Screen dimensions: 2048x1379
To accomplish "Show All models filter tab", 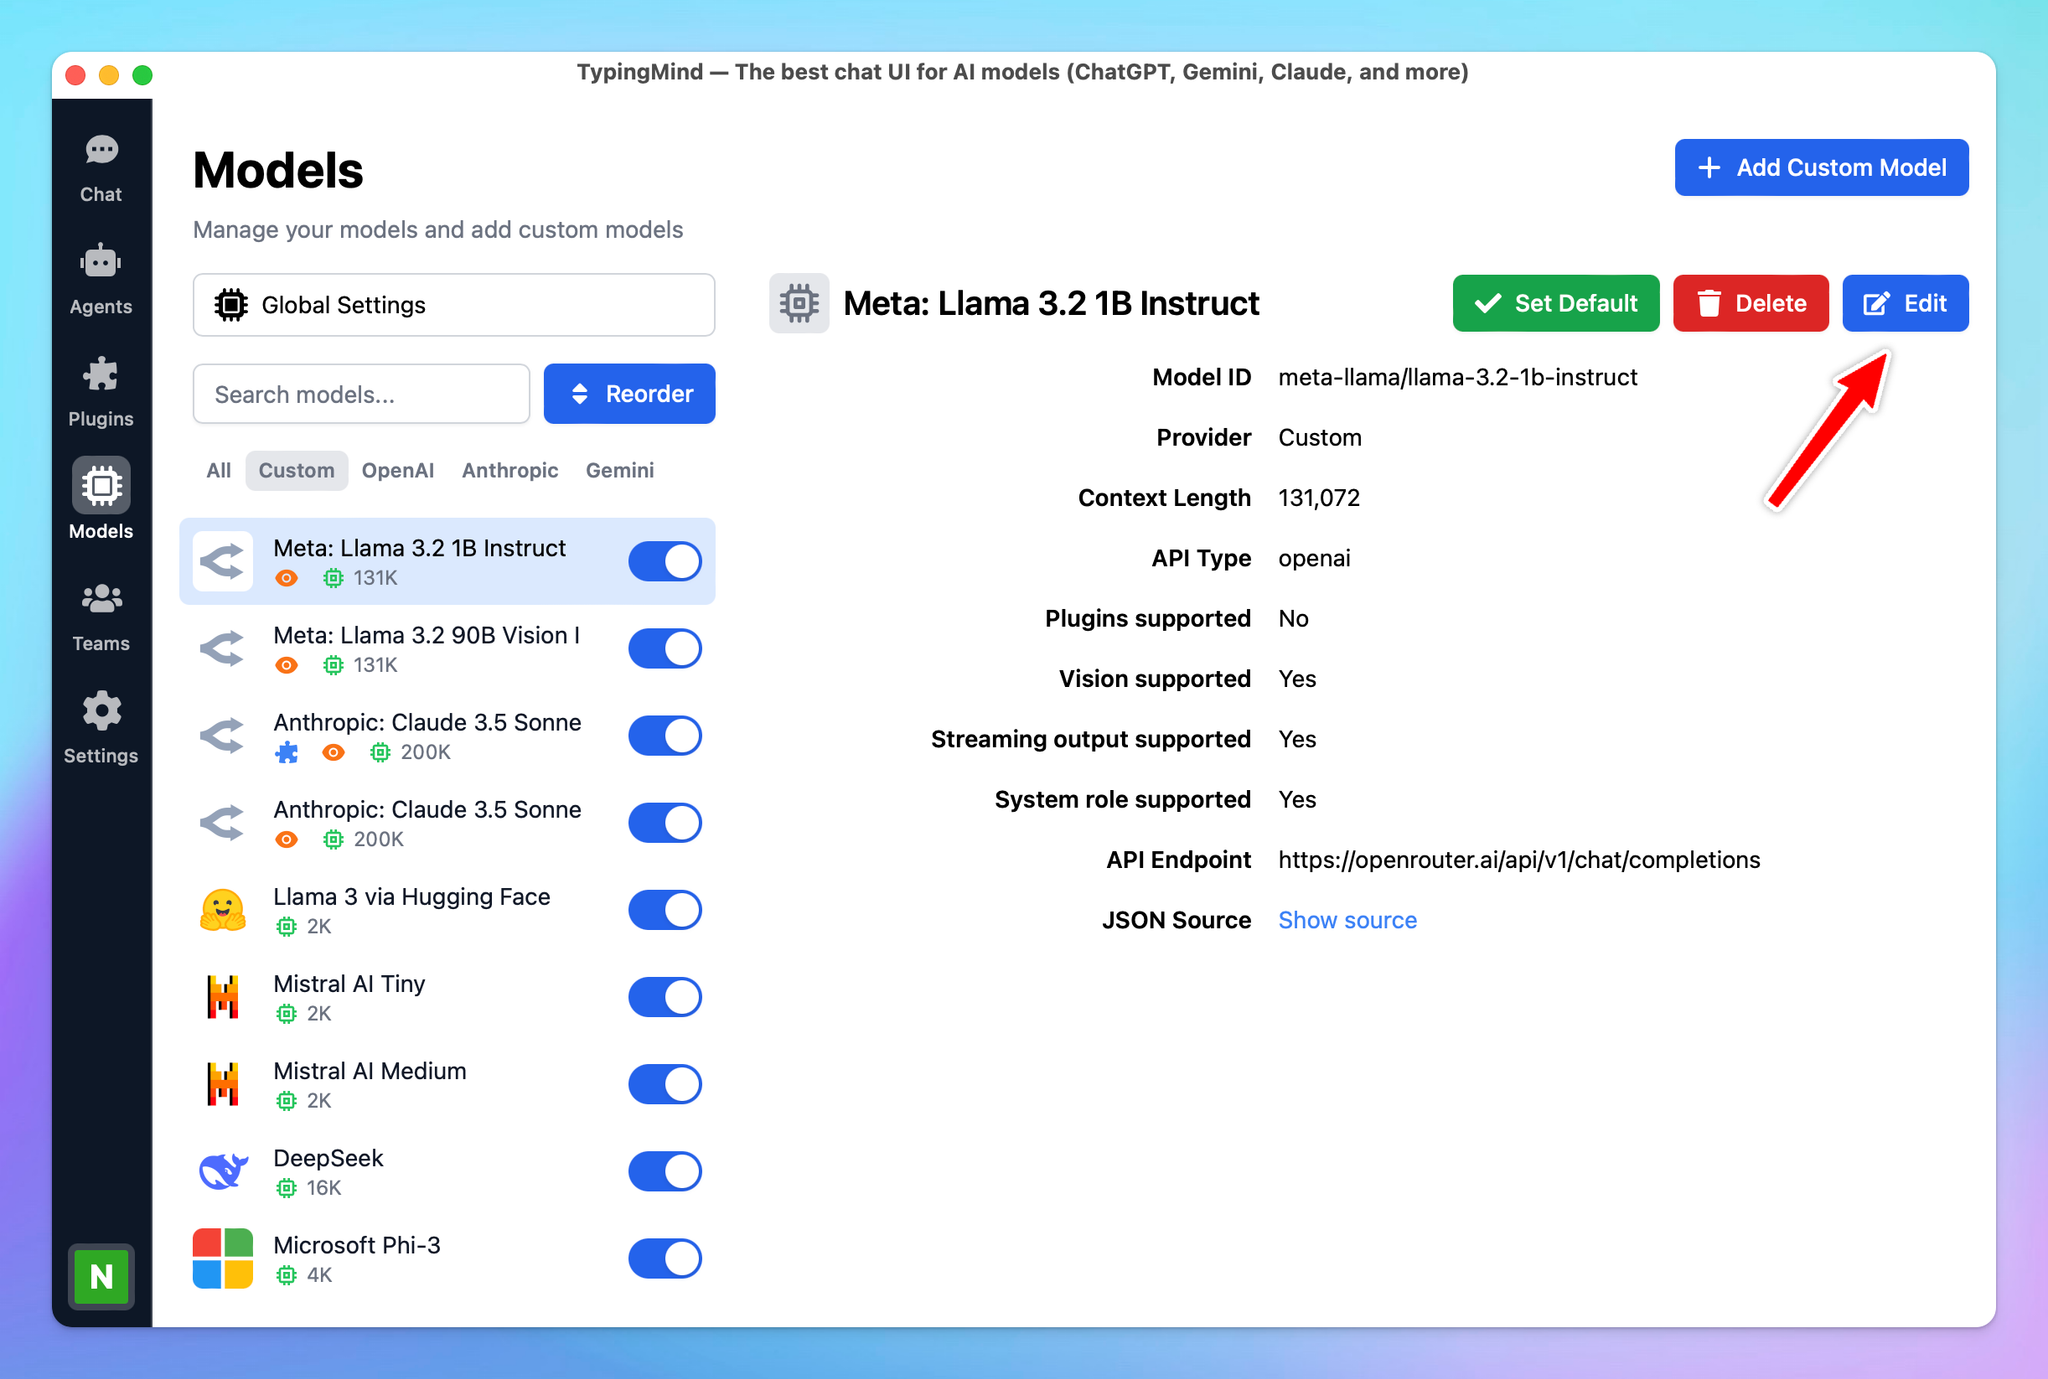I will point(218,470).
